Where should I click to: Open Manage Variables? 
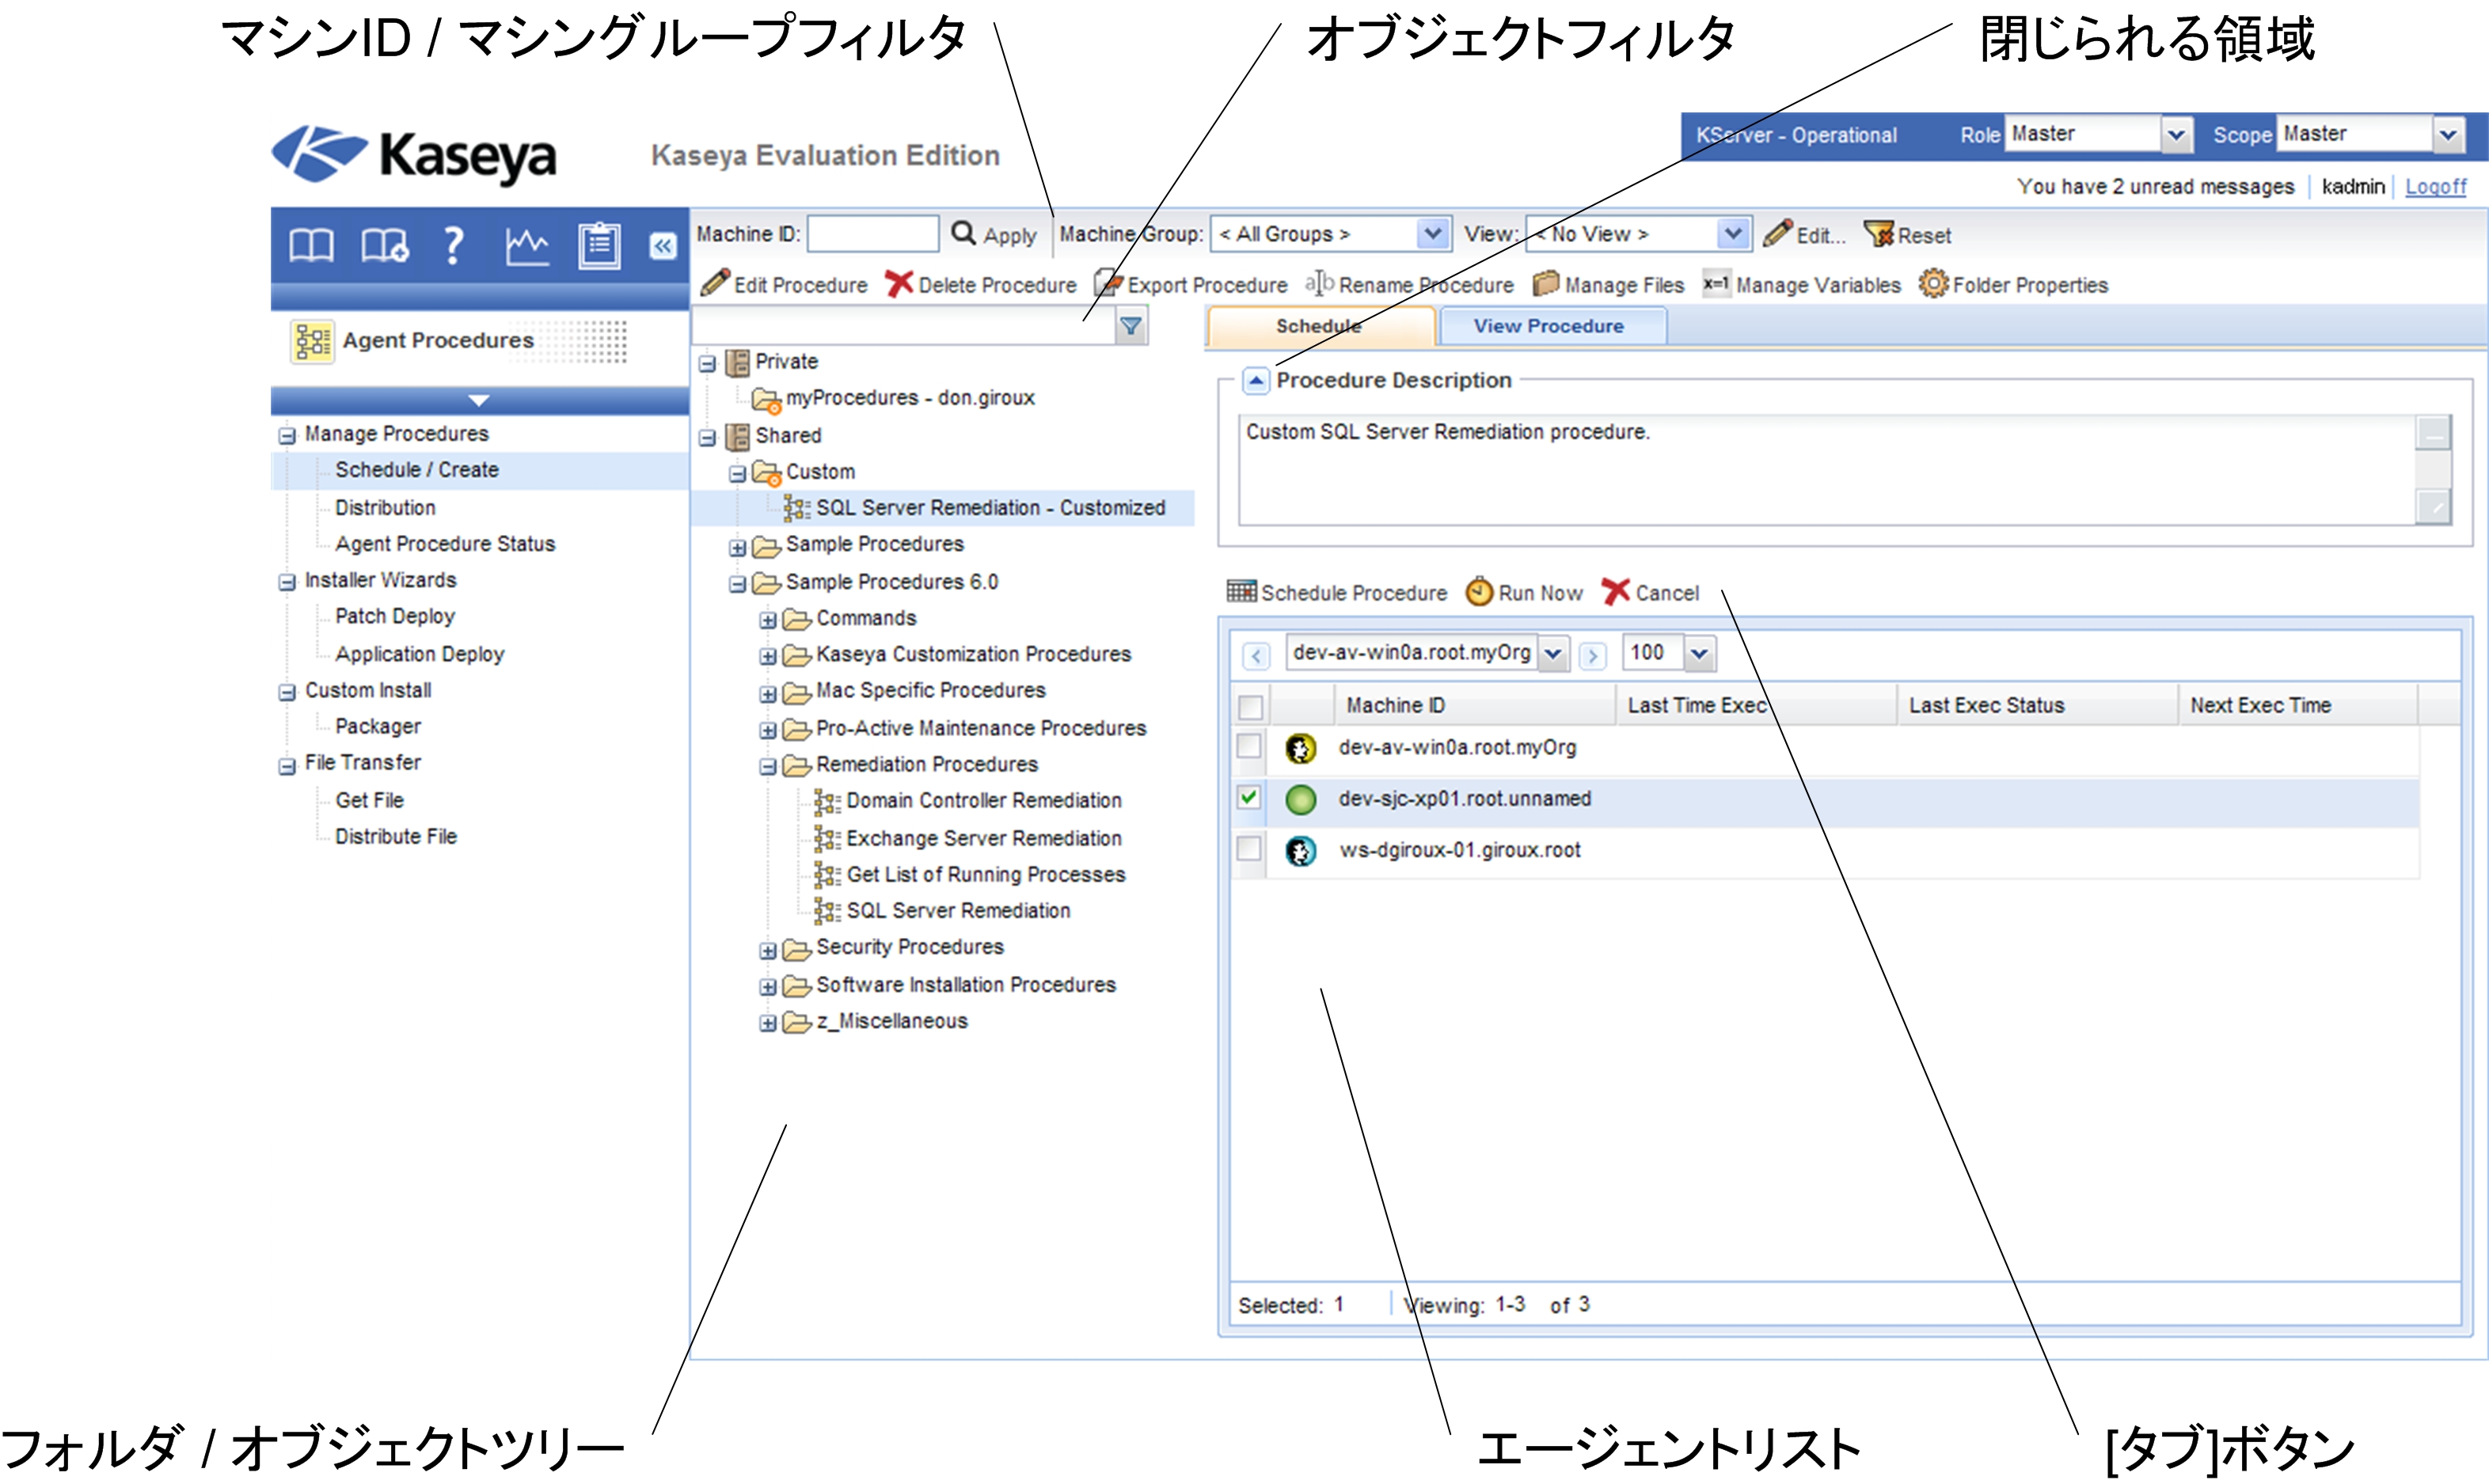tap(1801, 285)
